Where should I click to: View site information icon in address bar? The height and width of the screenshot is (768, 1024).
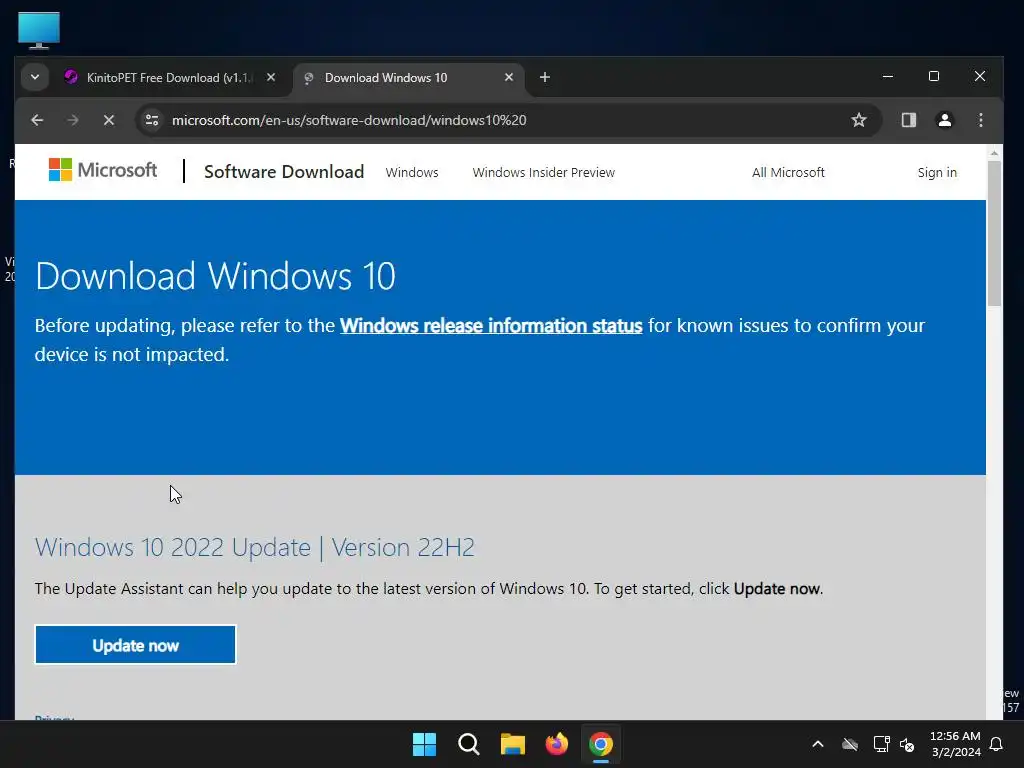(152, 120)
